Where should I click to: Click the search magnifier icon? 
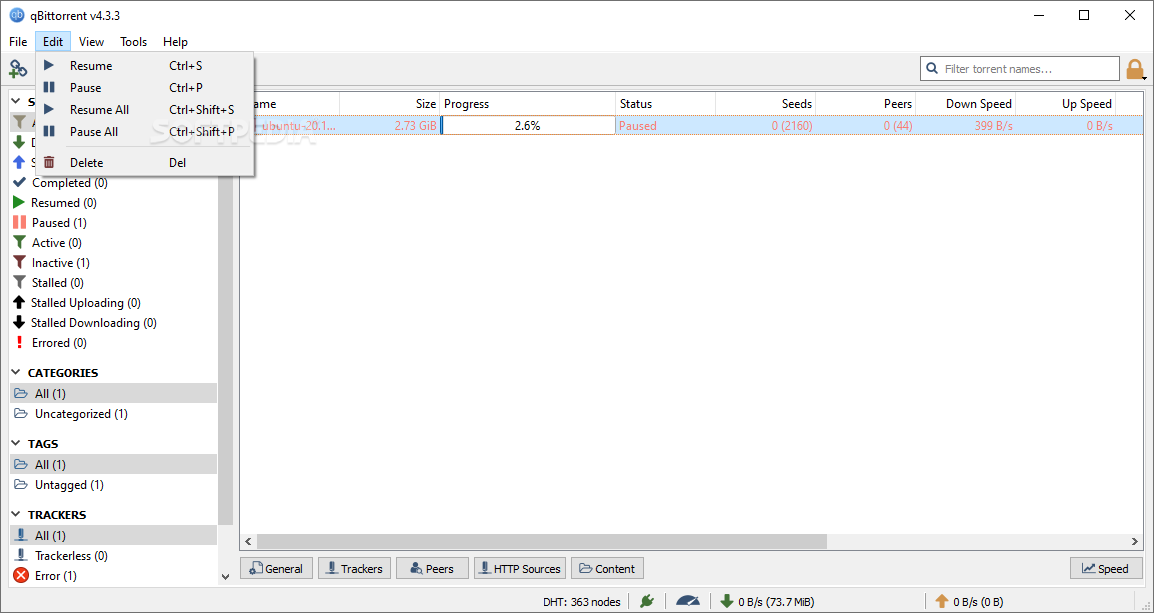932,68
